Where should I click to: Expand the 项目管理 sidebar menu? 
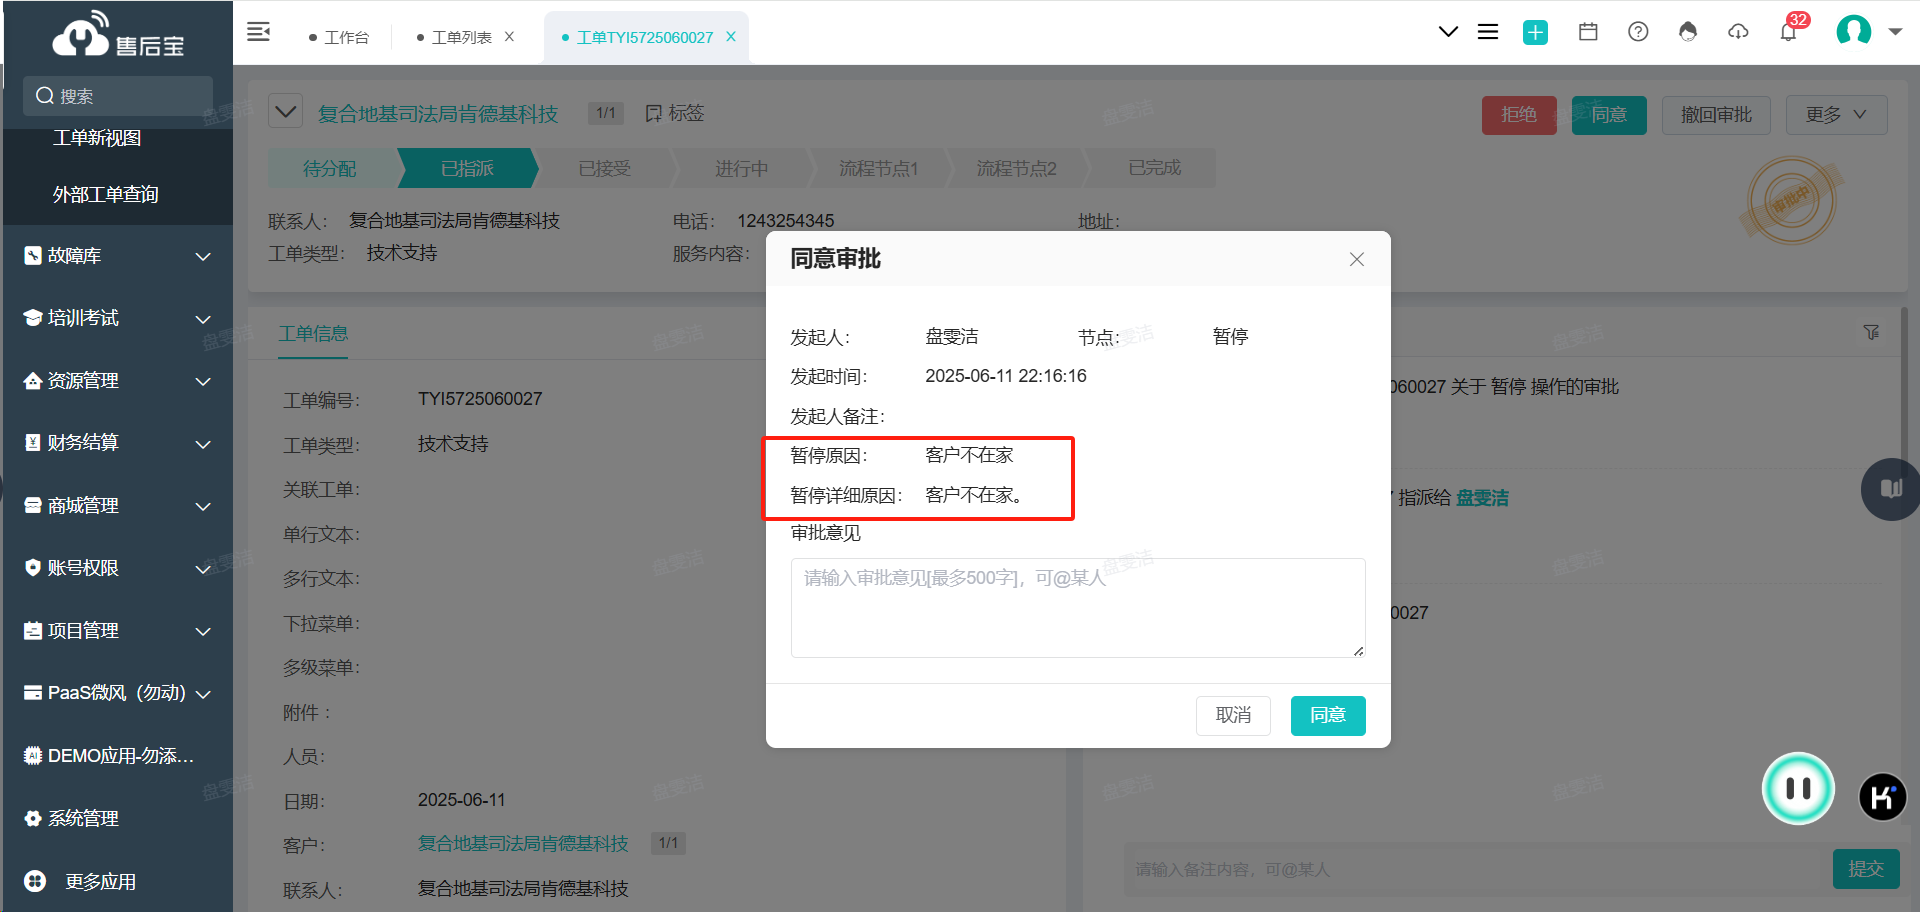[118, 631]
